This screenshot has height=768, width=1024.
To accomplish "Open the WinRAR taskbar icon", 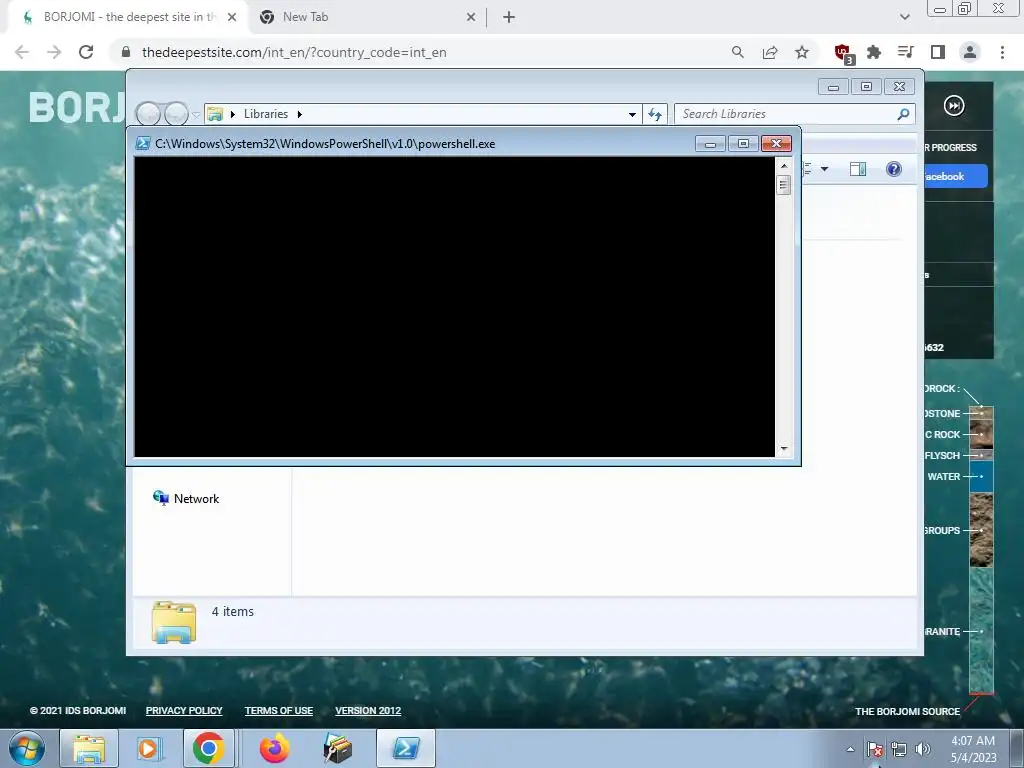I will (x=338, y=748).
